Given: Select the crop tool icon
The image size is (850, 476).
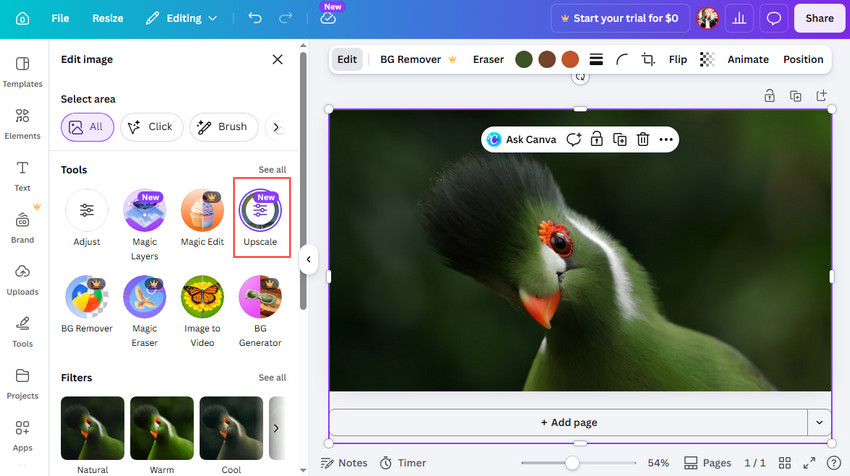Looking at the screenshot, I should coord(648,59).
